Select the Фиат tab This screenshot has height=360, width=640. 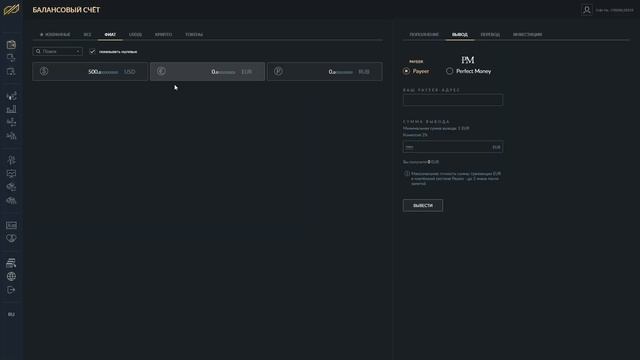click(x=110, y=35)
